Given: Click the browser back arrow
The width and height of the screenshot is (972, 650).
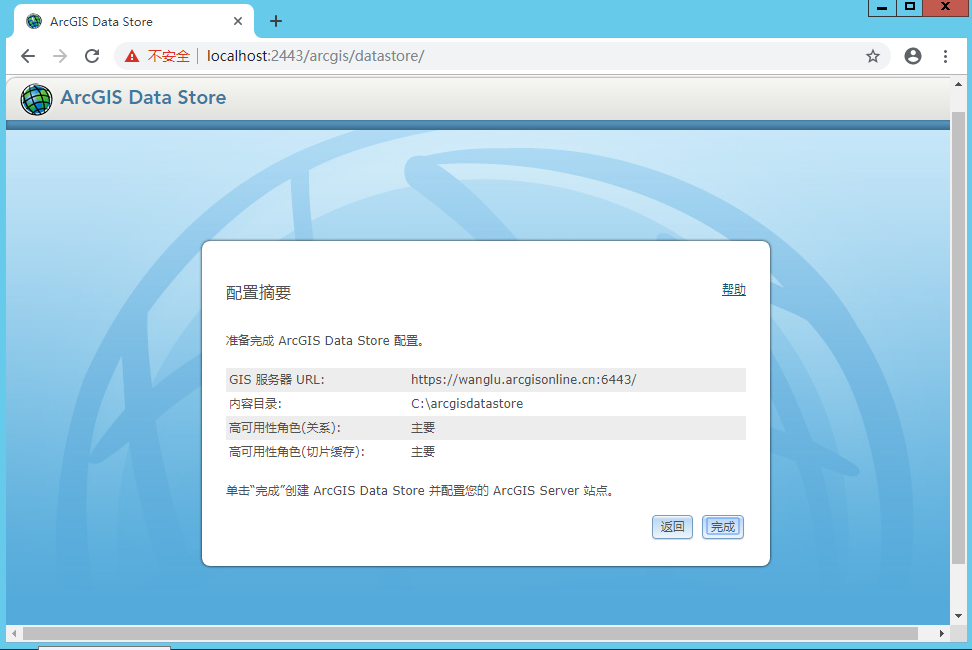Looking at the screenshot, I should 28,56.
